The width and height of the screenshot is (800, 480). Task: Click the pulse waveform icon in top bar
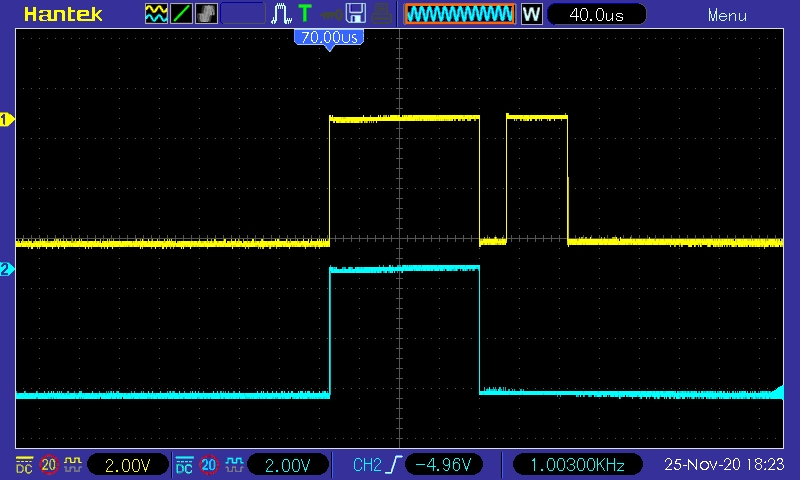282,14
